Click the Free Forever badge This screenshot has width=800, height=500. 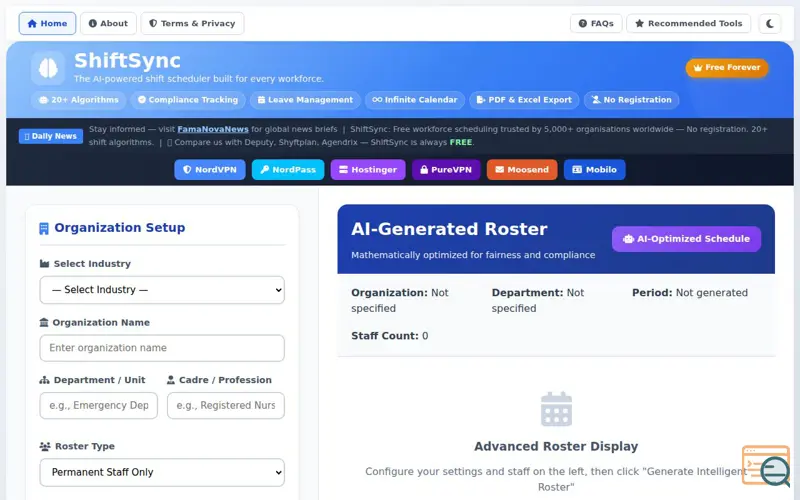pyautogui.click(x=727, y=67)
